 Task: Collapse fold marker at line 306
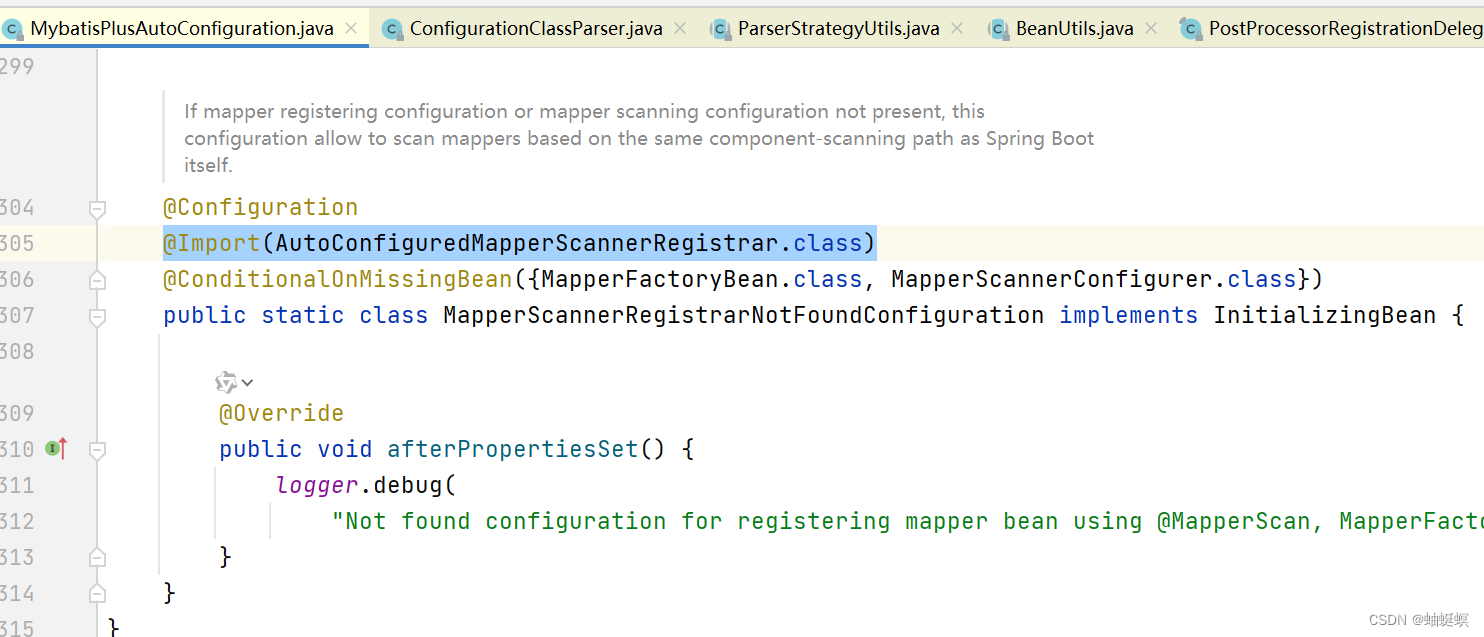point(97,281)
